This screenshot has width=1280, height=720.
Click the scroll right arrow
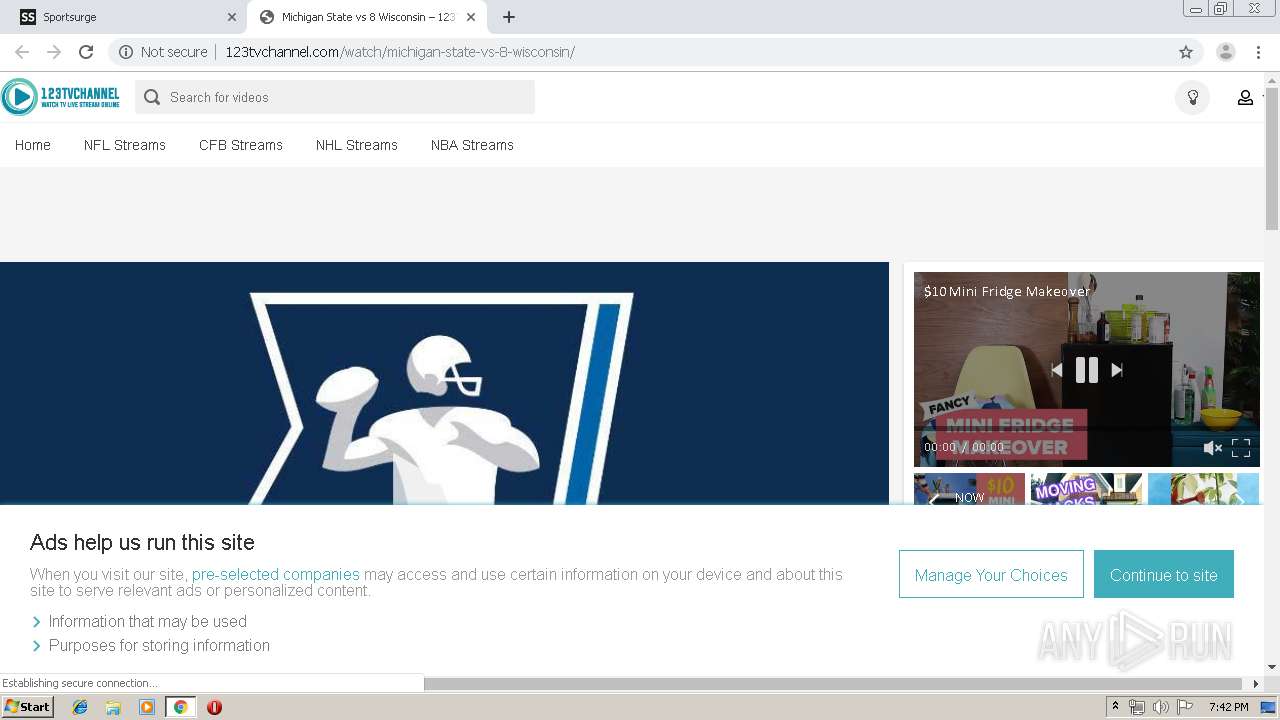(1256, 684)
